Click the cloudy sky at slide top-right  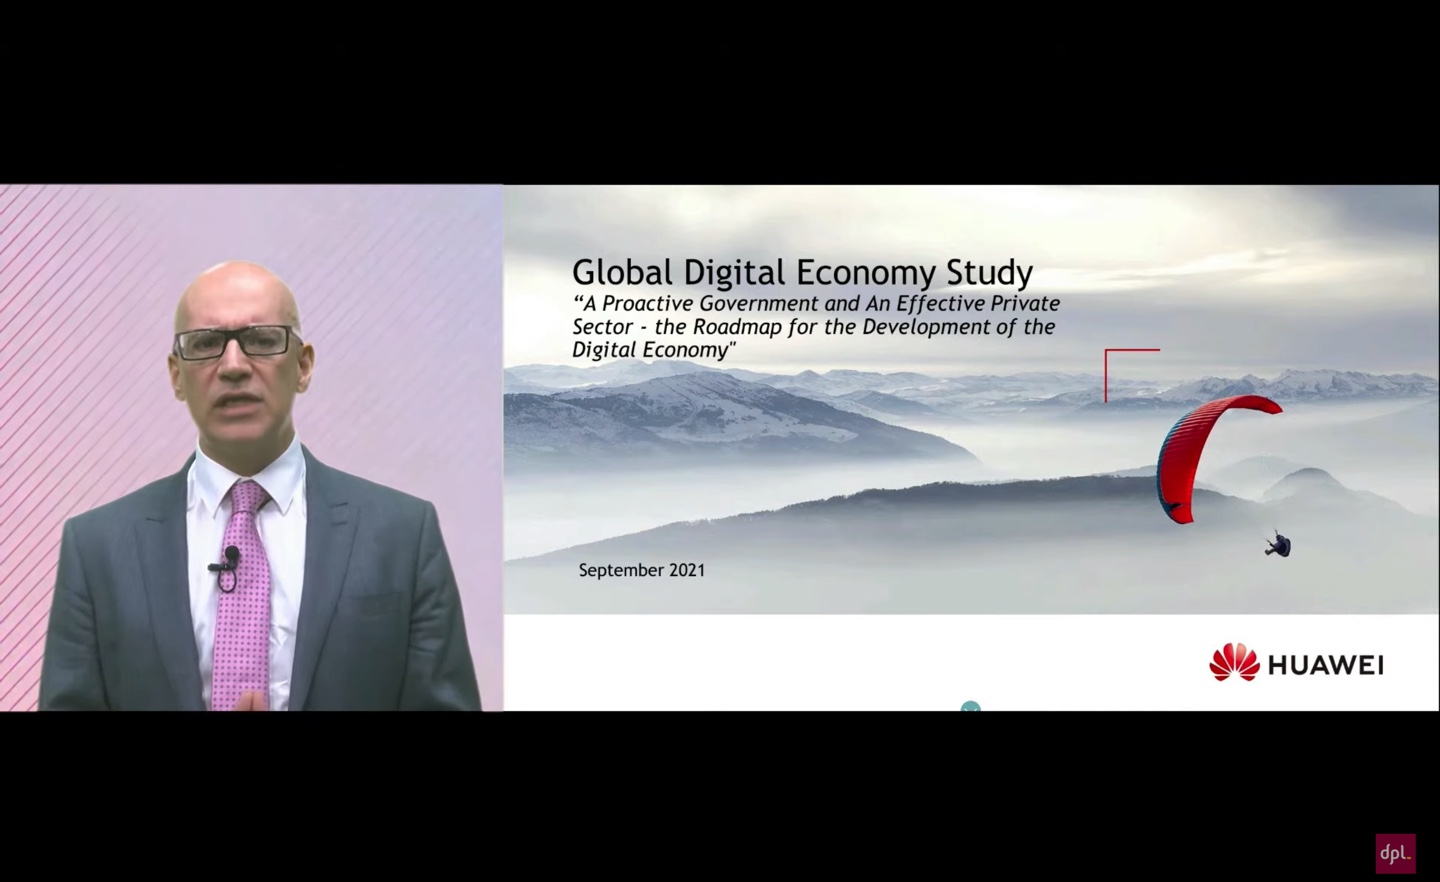1300,250
